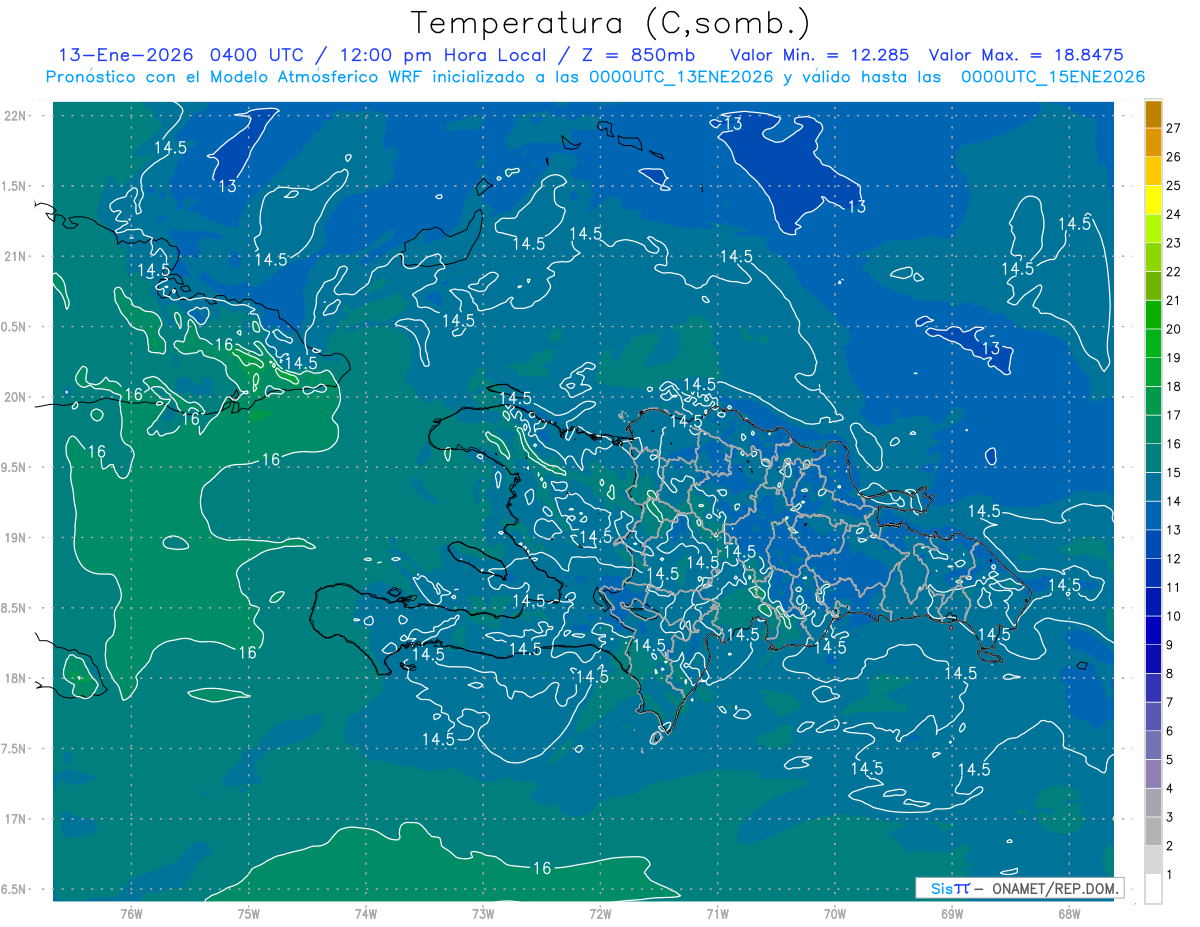Click the '7.5N' latitude axis label
This screenshot has height=927, width=1200.
click(x=15, y=749)
